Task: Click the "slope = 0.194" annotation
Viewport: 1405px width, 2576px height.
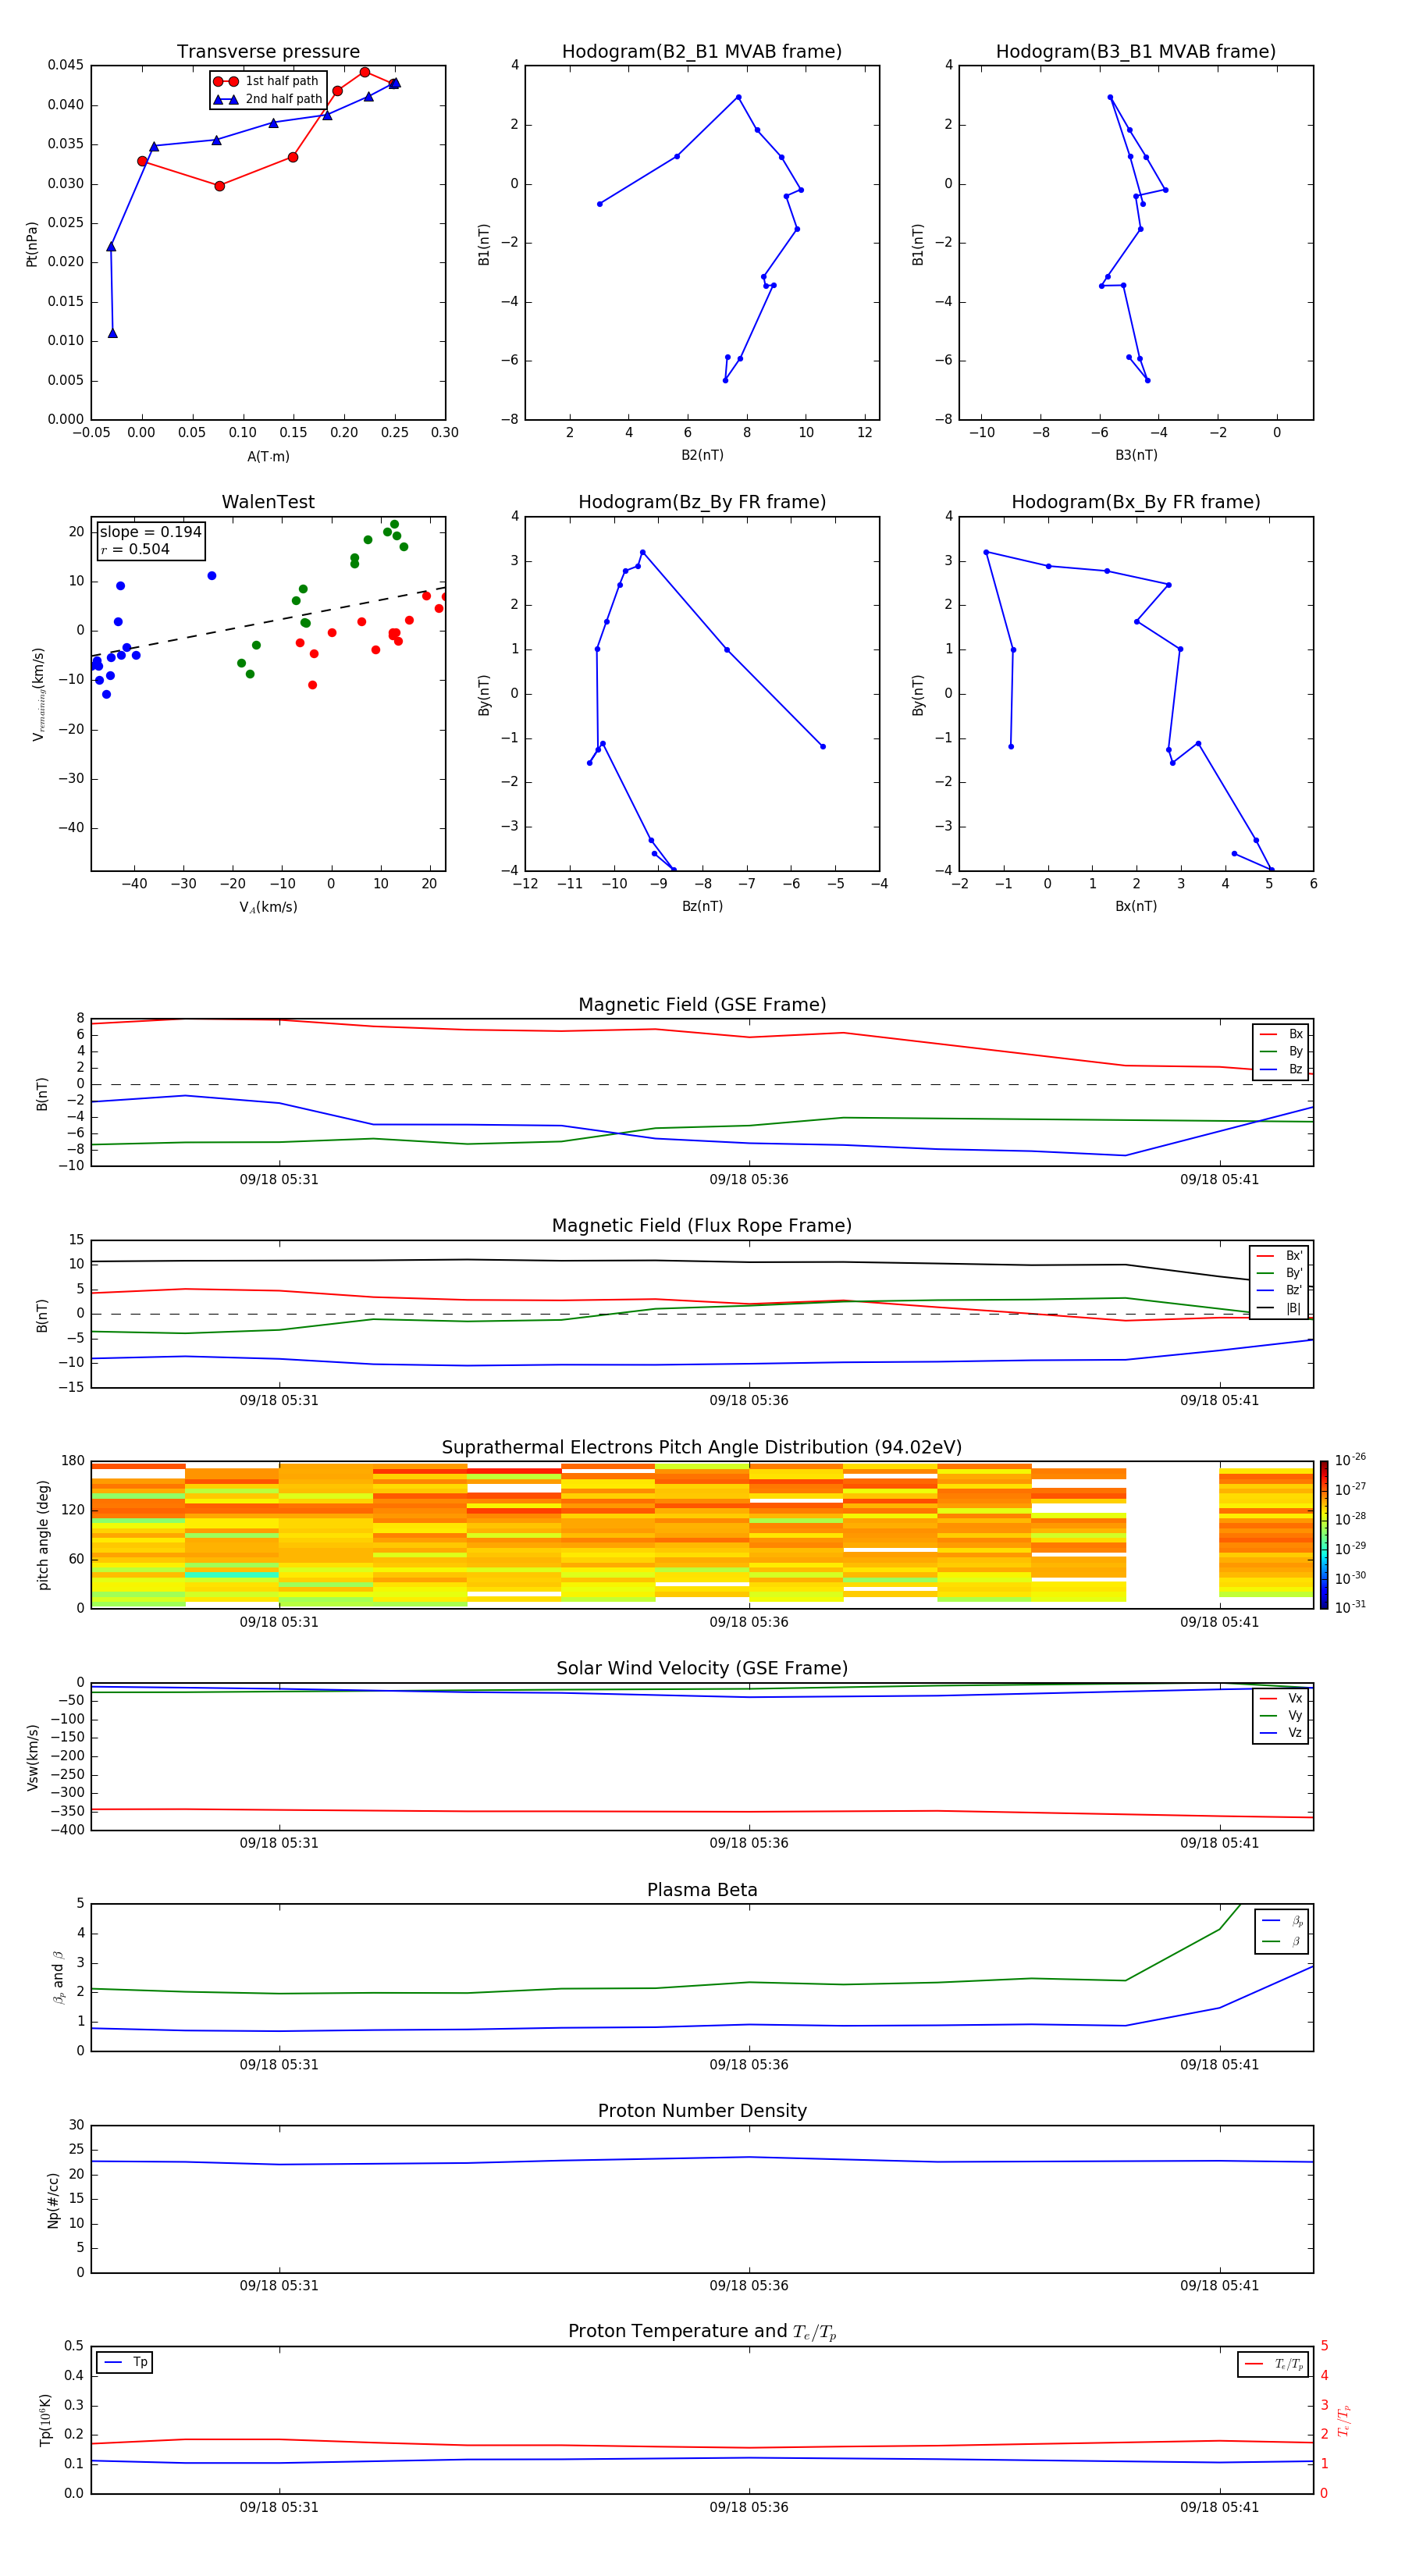Action: pos(150,532)
